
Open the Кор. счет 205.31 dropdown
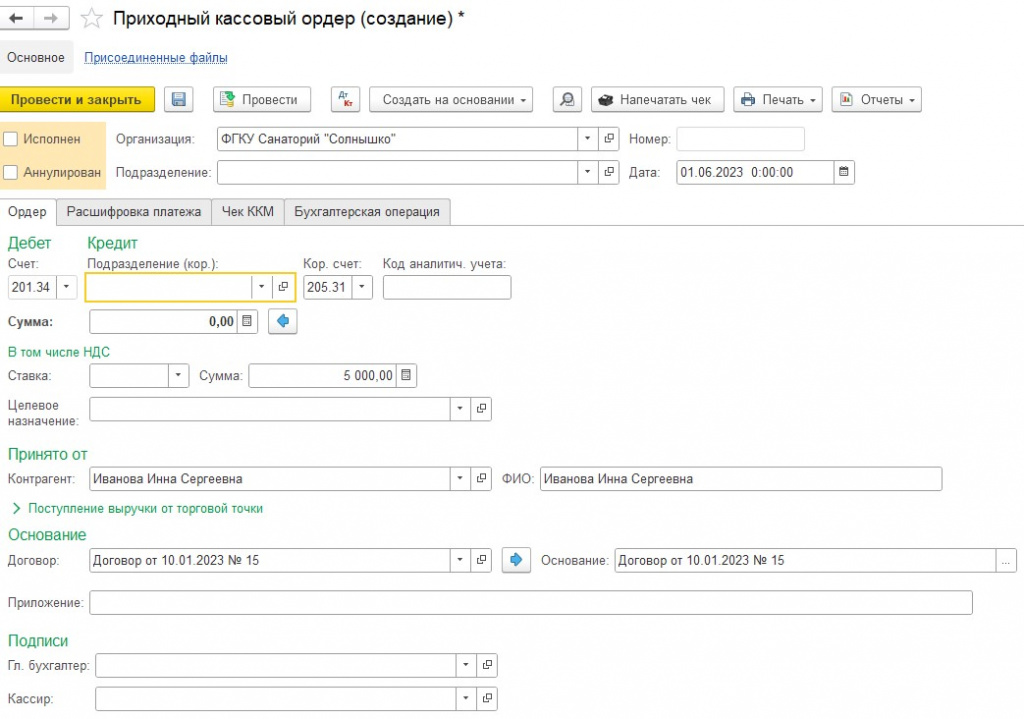point(362,287)
